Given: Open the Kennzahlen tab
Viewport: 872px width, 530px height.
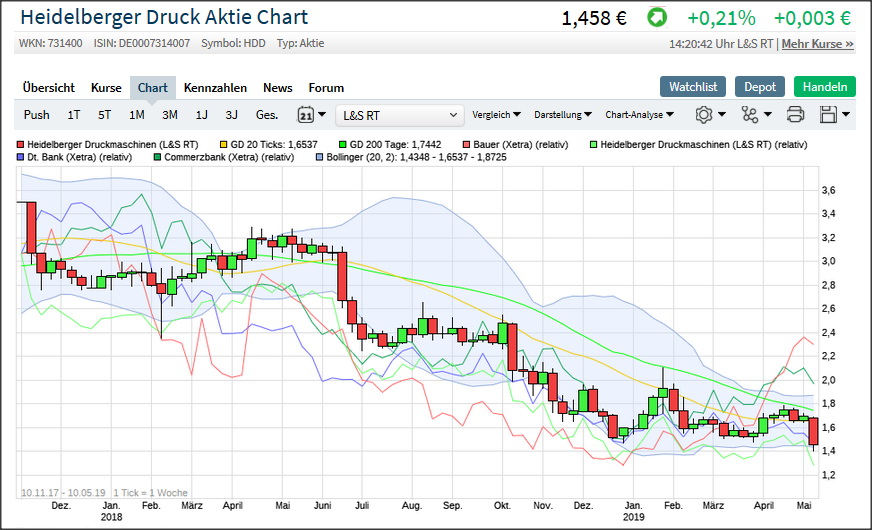Looking at the screenshot, I should pos(215,88).
